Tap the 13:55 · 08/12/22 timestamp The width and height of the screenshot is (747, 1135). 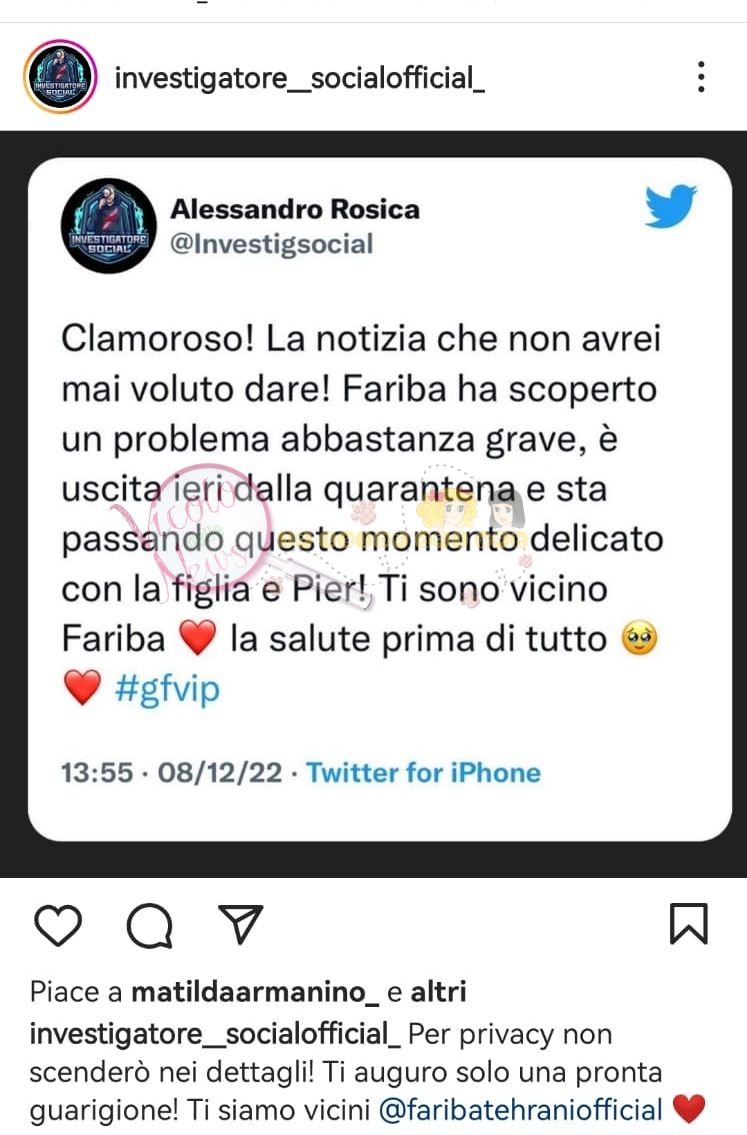tap(172, 772)
